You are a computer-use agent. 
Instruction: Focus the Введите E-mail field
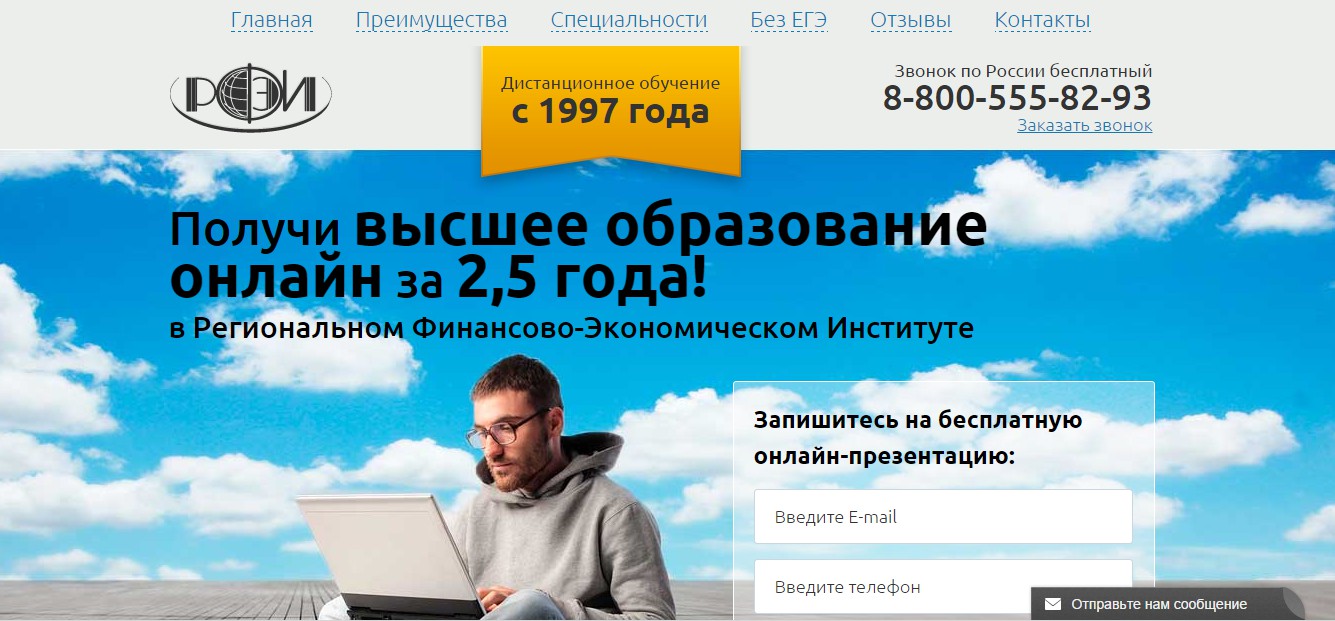click(x=943, y=517)
